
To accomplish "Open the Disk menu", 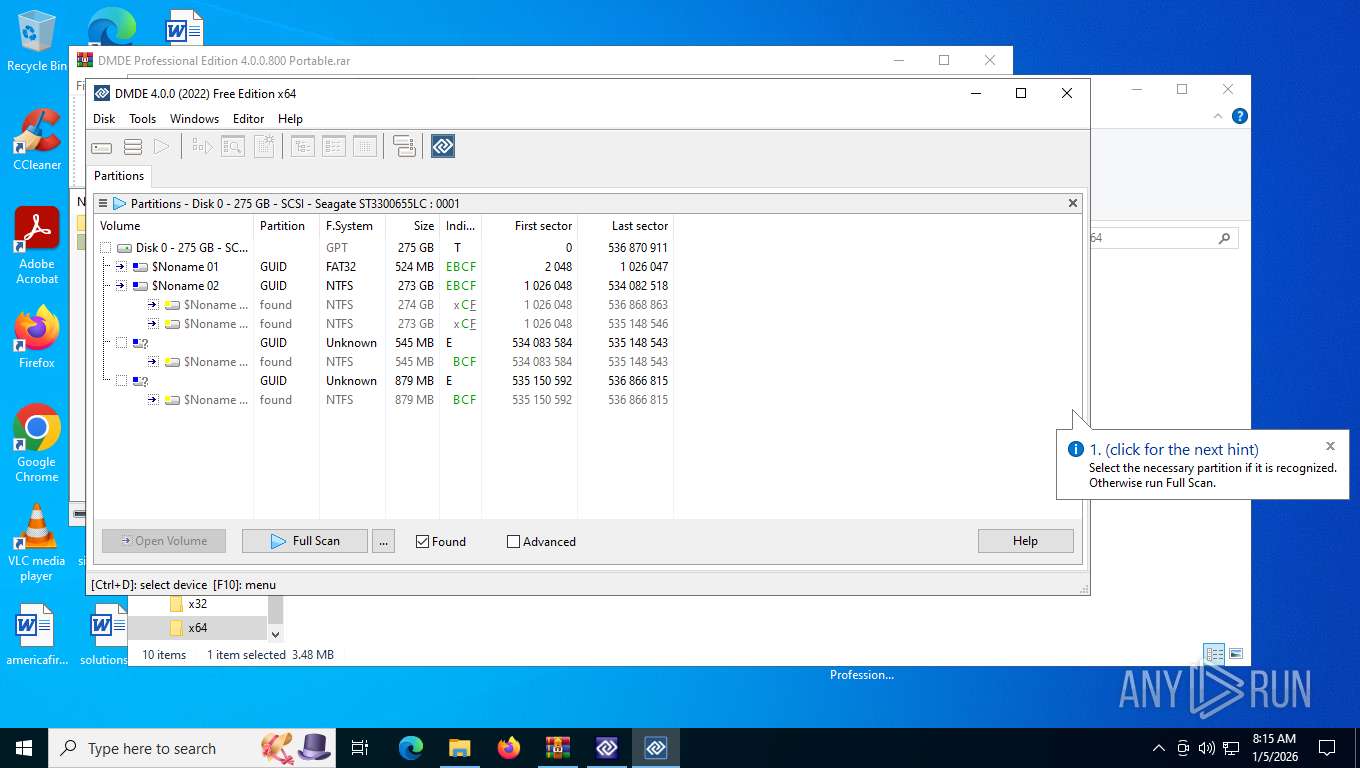I will 104,118.
